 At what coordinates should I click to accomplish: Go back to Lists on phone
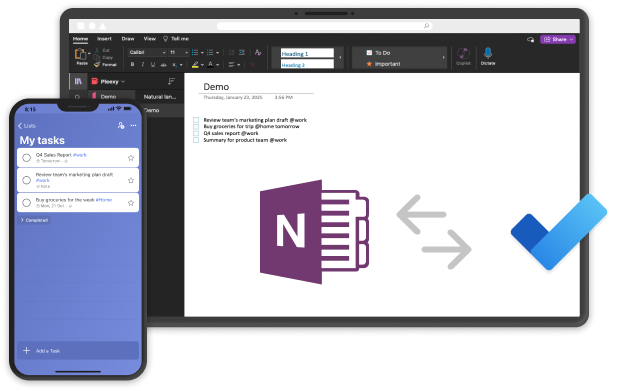pos(27,126)
